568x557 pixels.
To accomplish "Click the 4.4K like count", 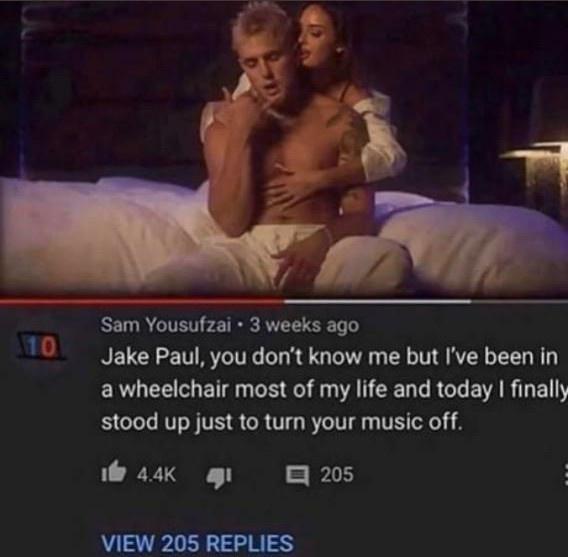I will coord(156,474).
